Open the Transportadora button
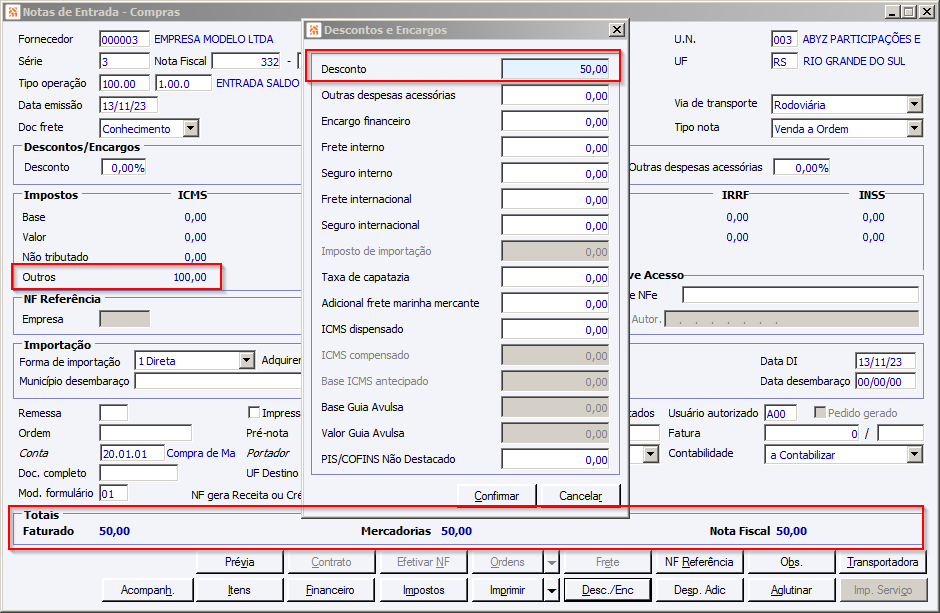This screenshot has width=940, height=613. [882, 562]
